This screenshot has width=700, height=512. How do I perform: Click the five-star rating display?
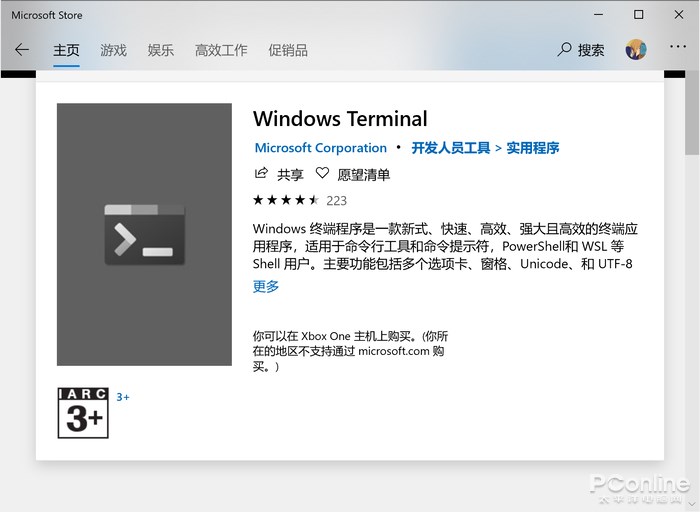[x=286, y=200]
